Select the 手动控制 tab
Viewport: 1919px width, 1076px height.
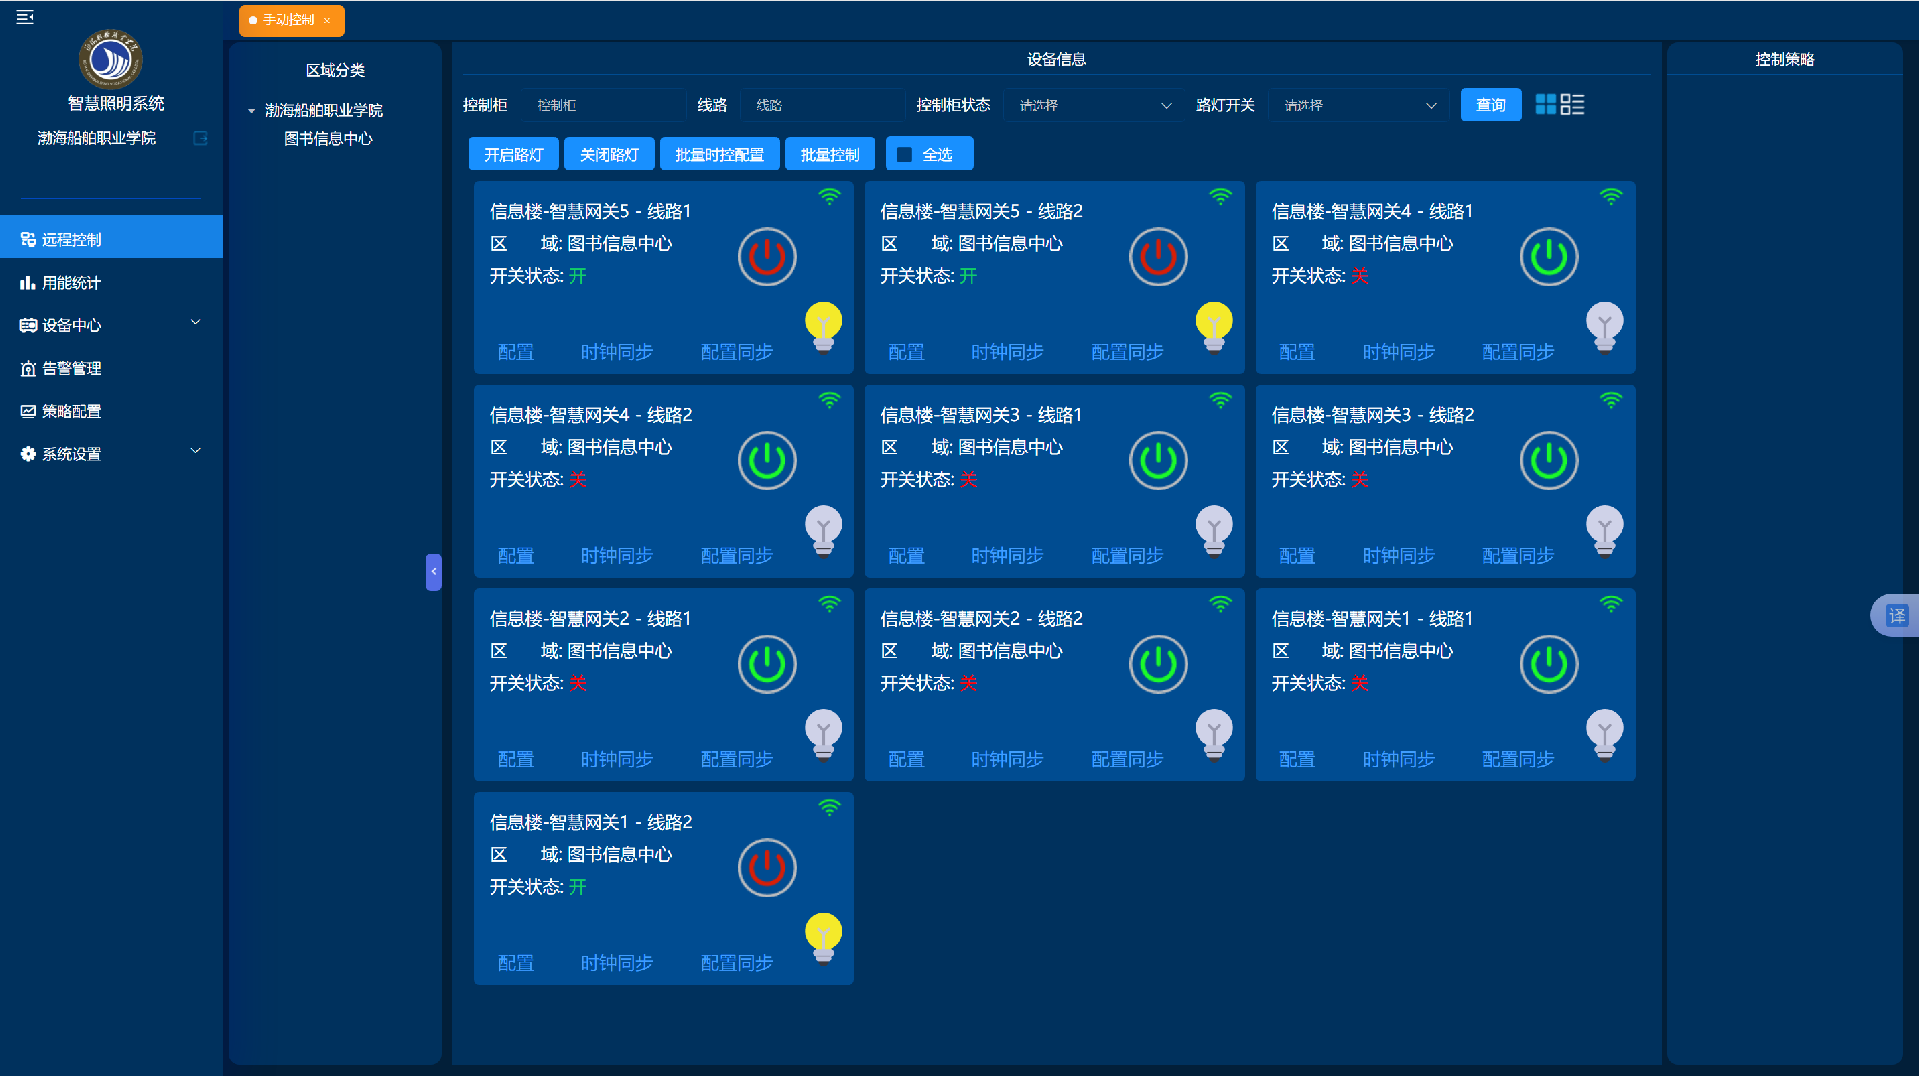click(x=289, y=20)
